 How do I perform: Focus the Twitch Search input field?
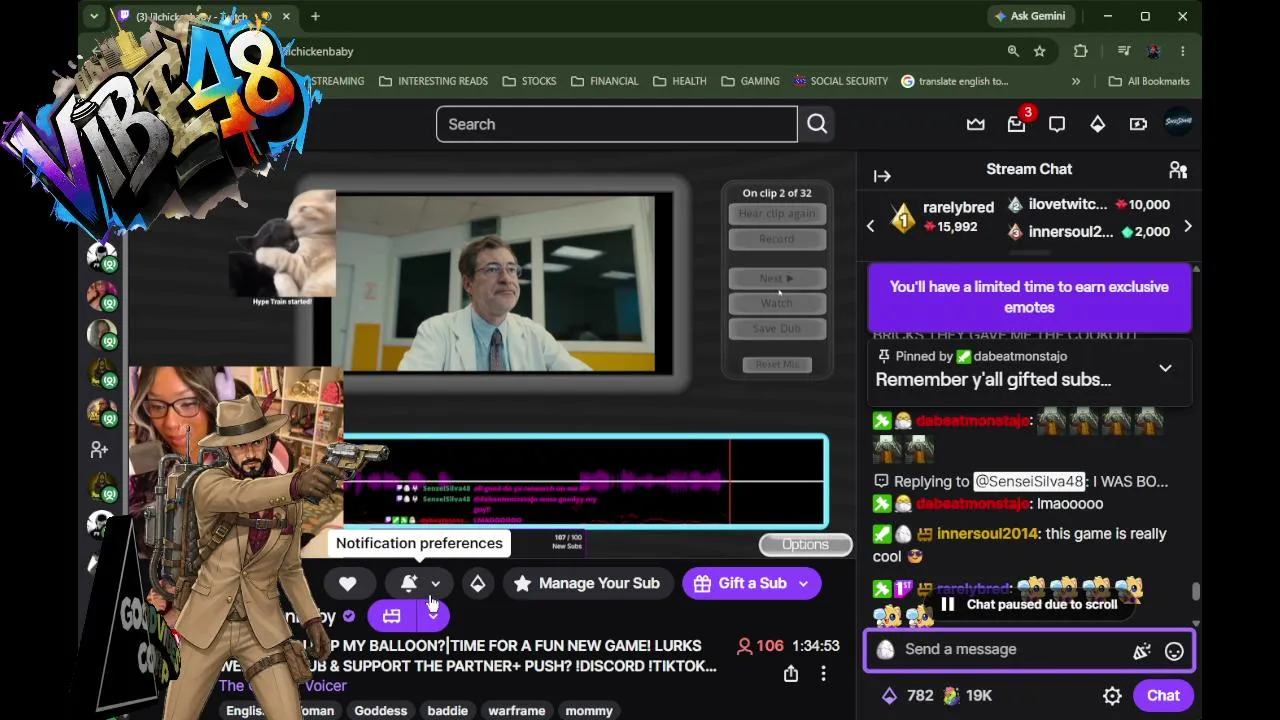(617, 124)
